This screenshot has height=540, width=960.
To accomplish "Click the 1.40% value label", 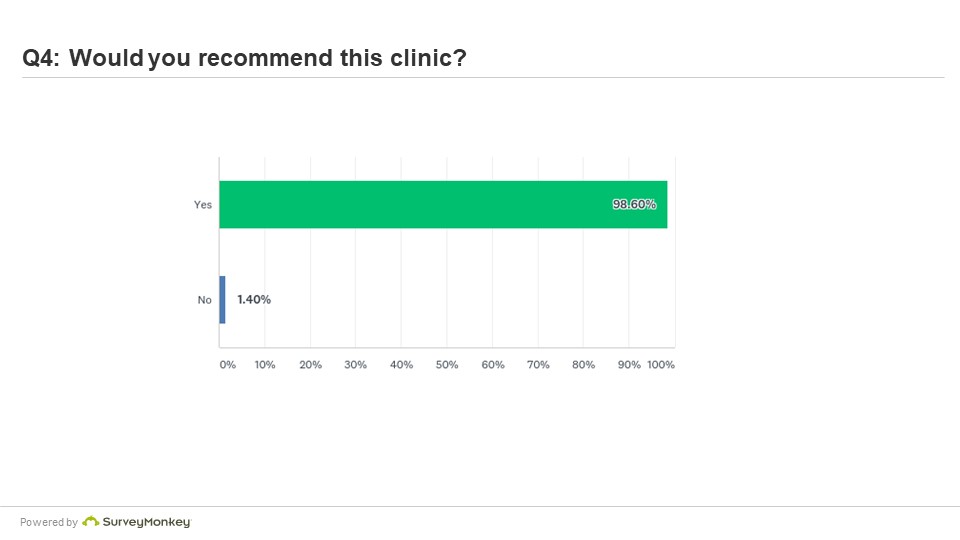I will 254,299.
